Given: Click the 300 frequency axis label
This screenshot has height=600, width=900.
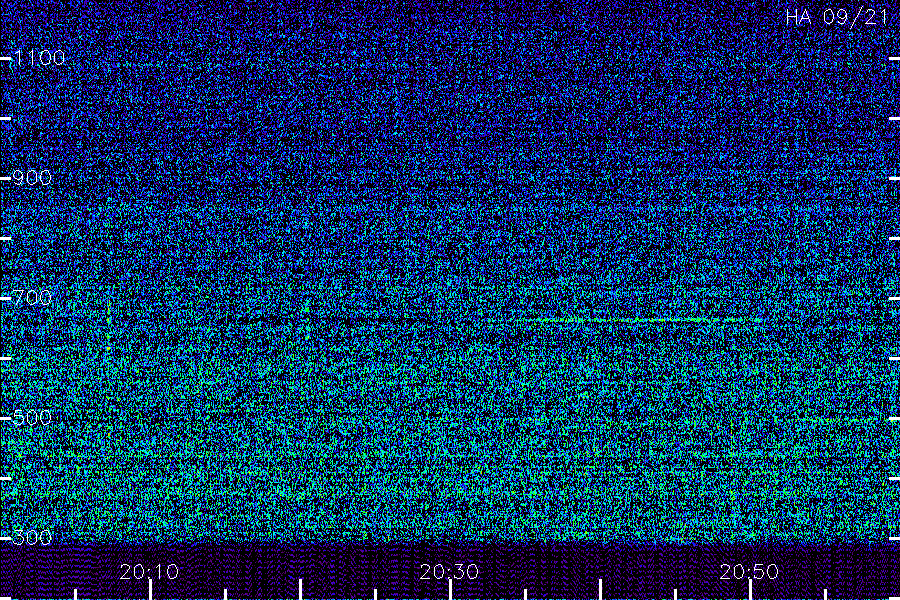Looking at the screenshot, I should point(32,537).
